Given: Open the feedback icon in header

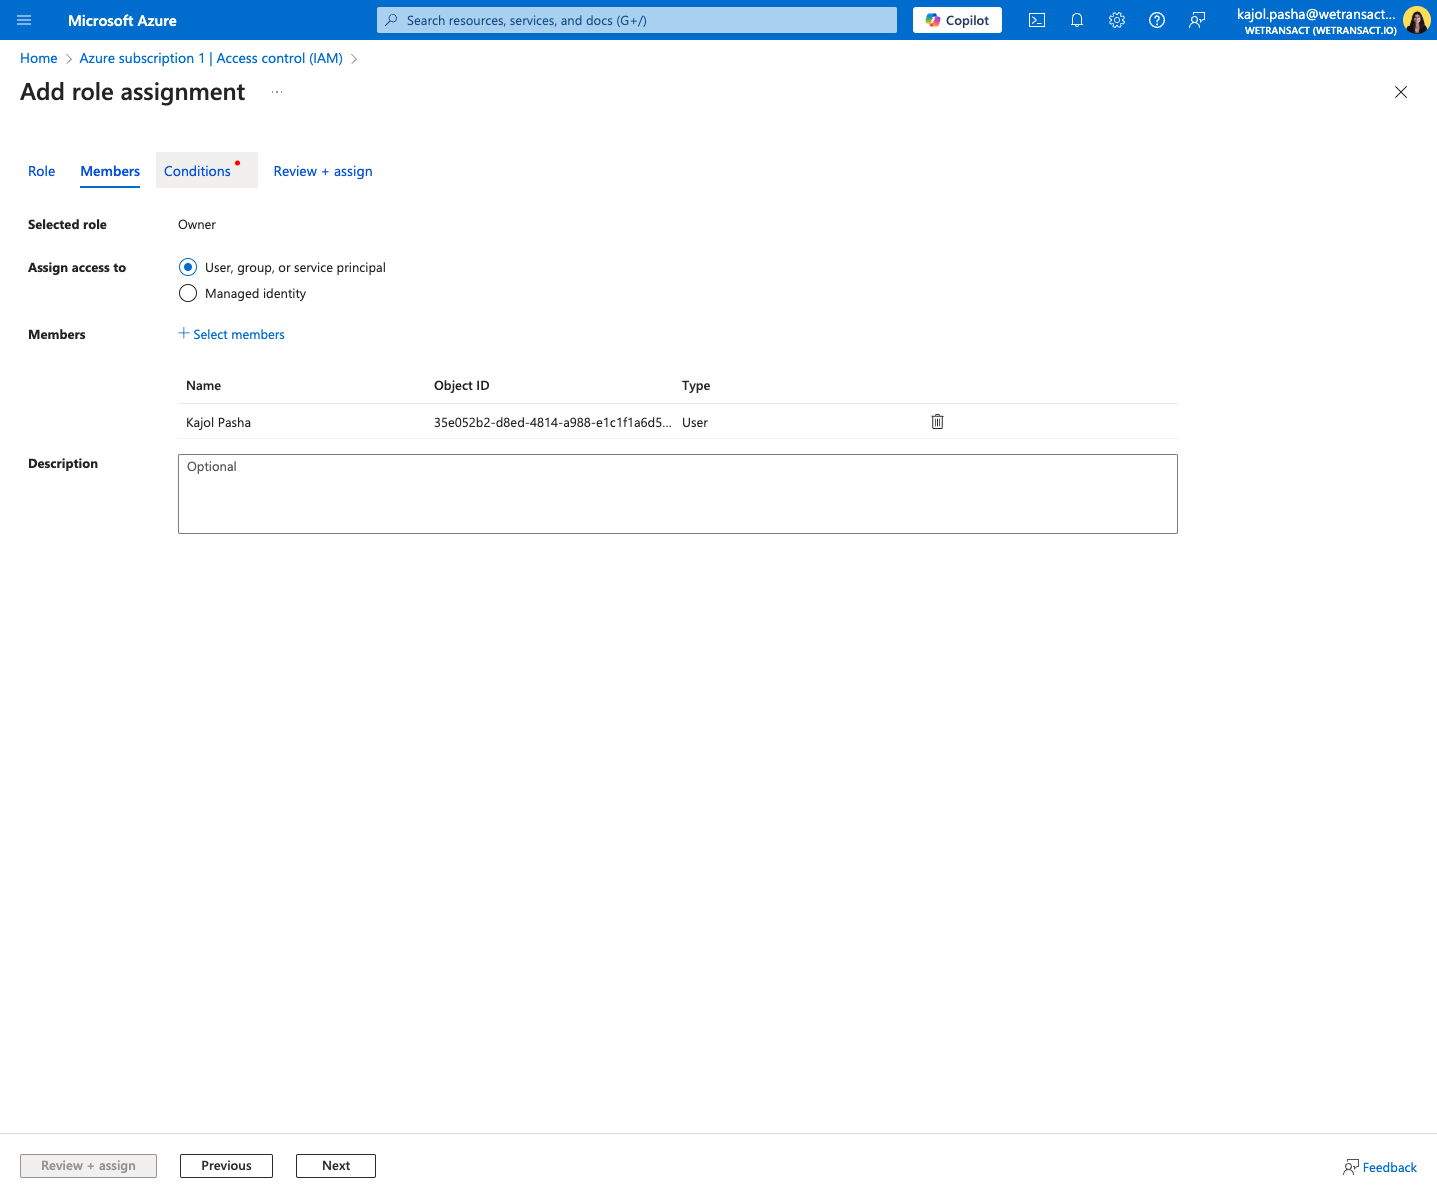Looking at the screenshot, I should click(x=1197, y=20).
